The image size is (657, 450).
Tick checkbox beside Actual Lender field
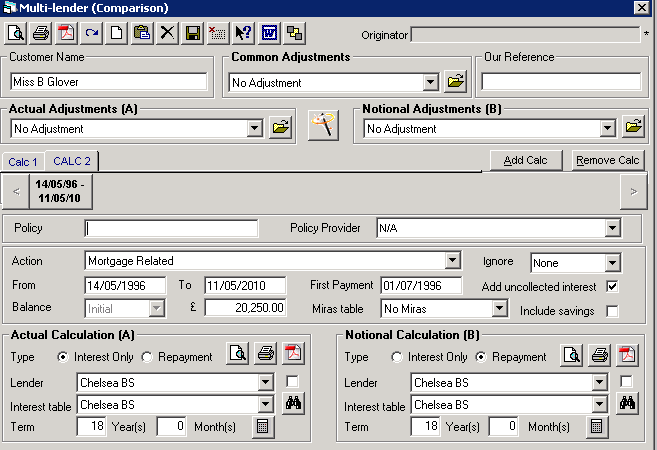[x=292, y=382]
